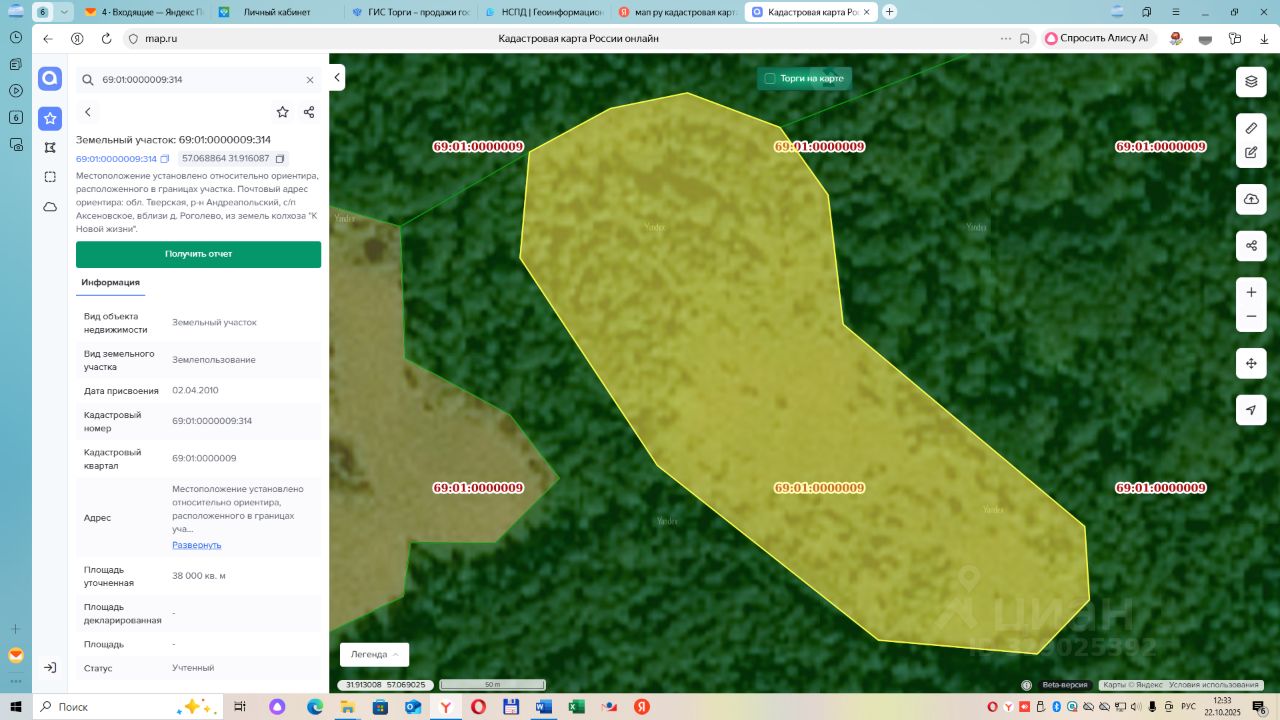Open the 'Условия использования' link
Screen dimensions: 1280x720
pyautogui.click(x=1213, y=685)
